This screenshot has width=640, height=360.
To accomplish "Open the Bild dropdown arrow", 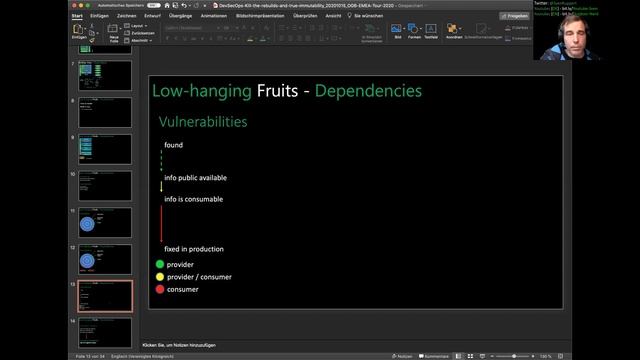I will pyautogui.click(x=404, y=29).
